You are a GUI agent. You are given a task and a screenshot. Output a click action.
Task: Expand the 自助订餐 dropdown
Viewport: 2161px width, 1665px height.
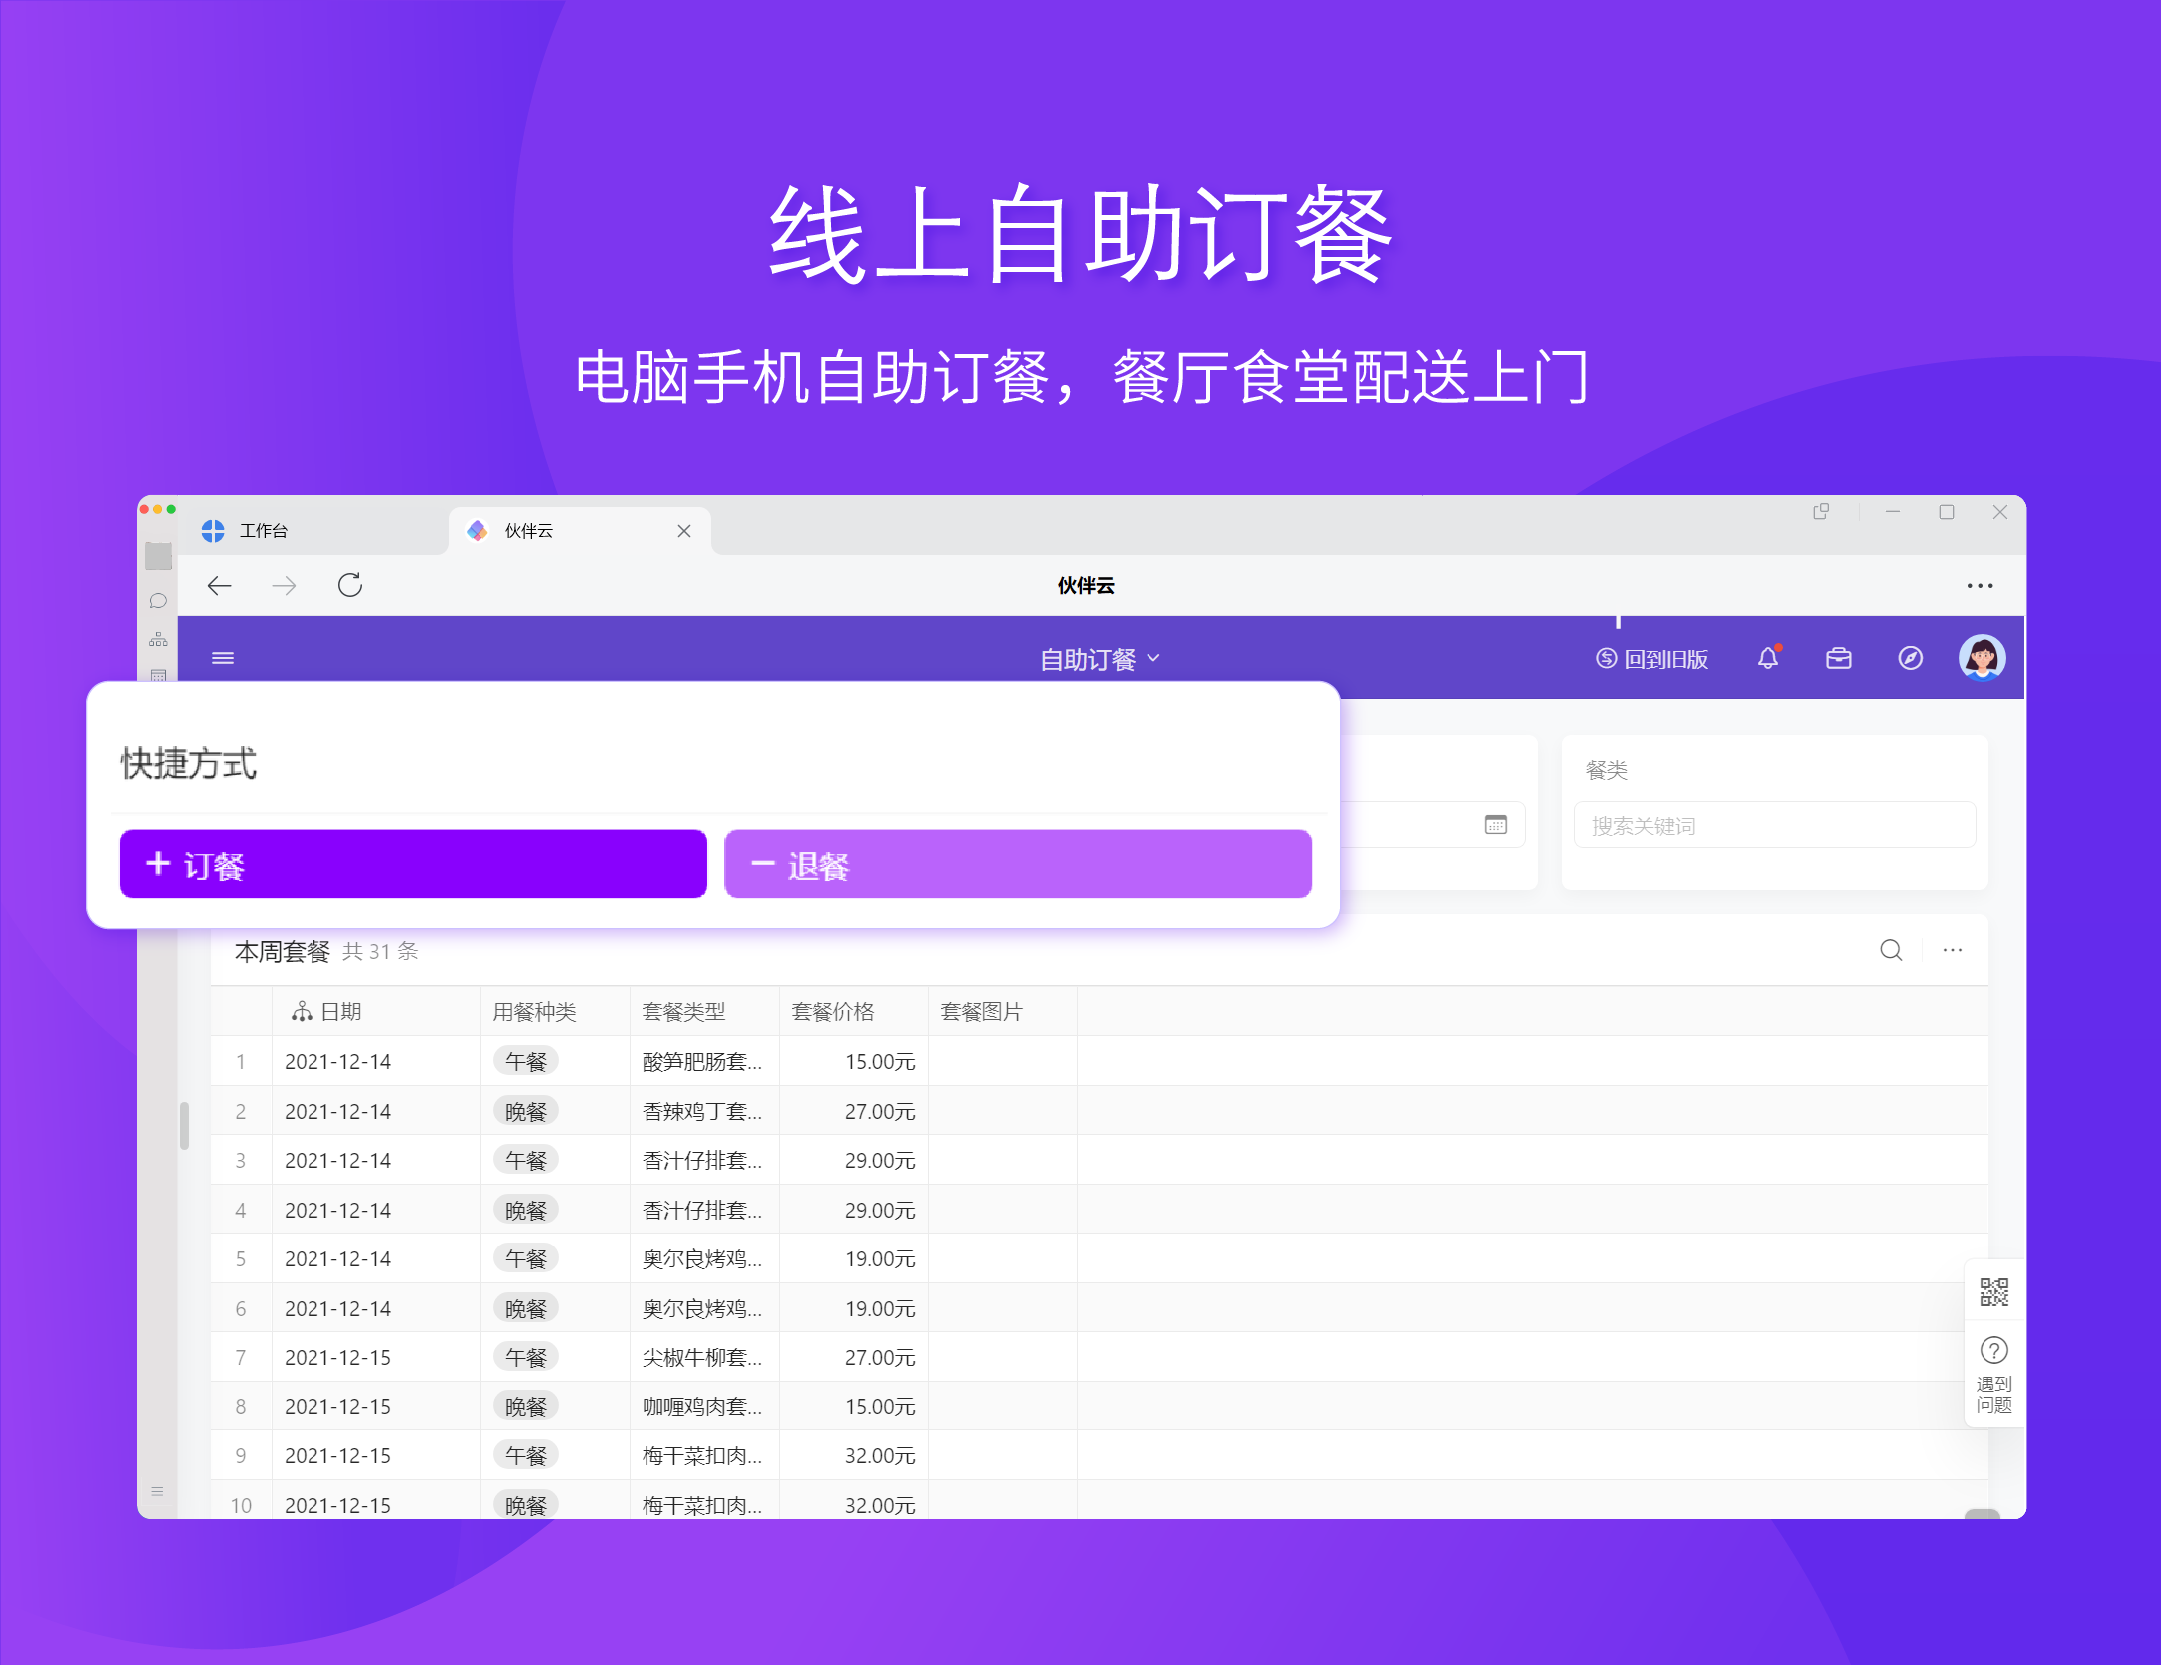(1099, 659)
